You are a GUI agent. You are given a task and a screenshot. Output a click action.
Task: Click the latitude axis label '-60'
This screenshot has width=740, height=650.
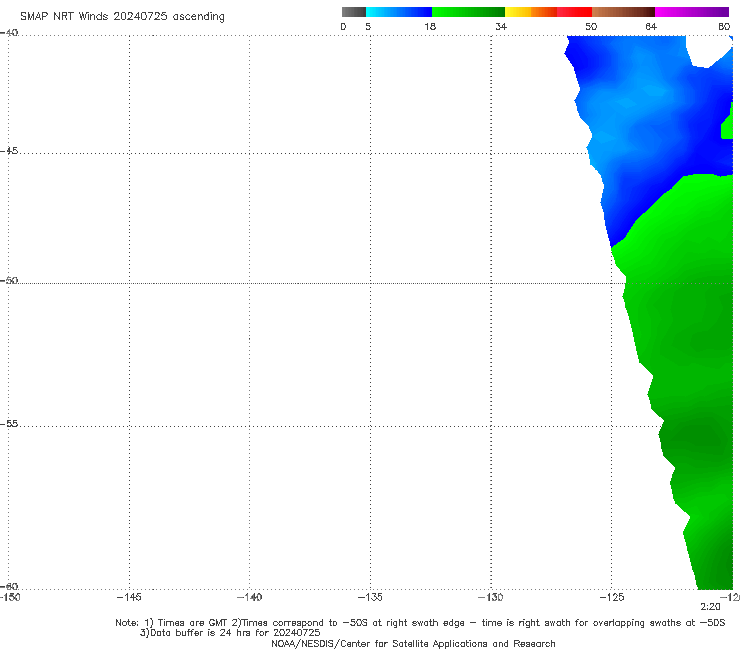point(9,586)
